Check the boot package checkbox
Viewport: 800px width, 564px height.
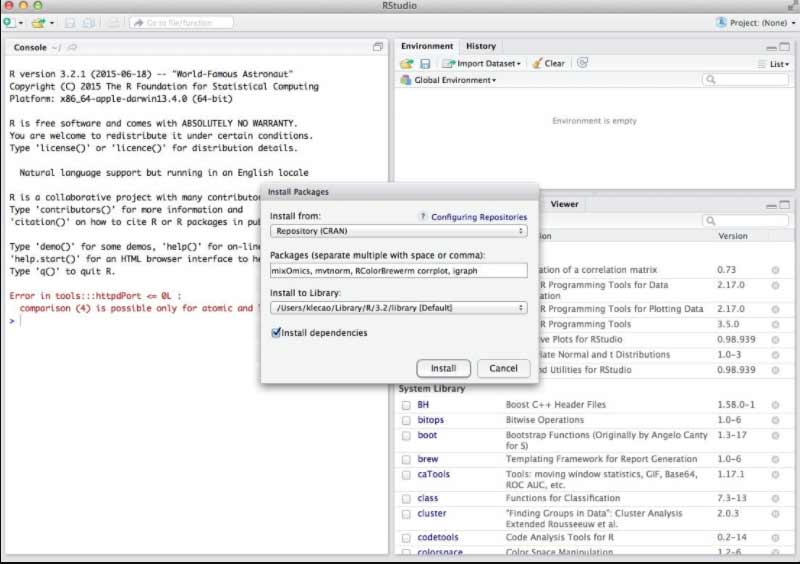406,436
